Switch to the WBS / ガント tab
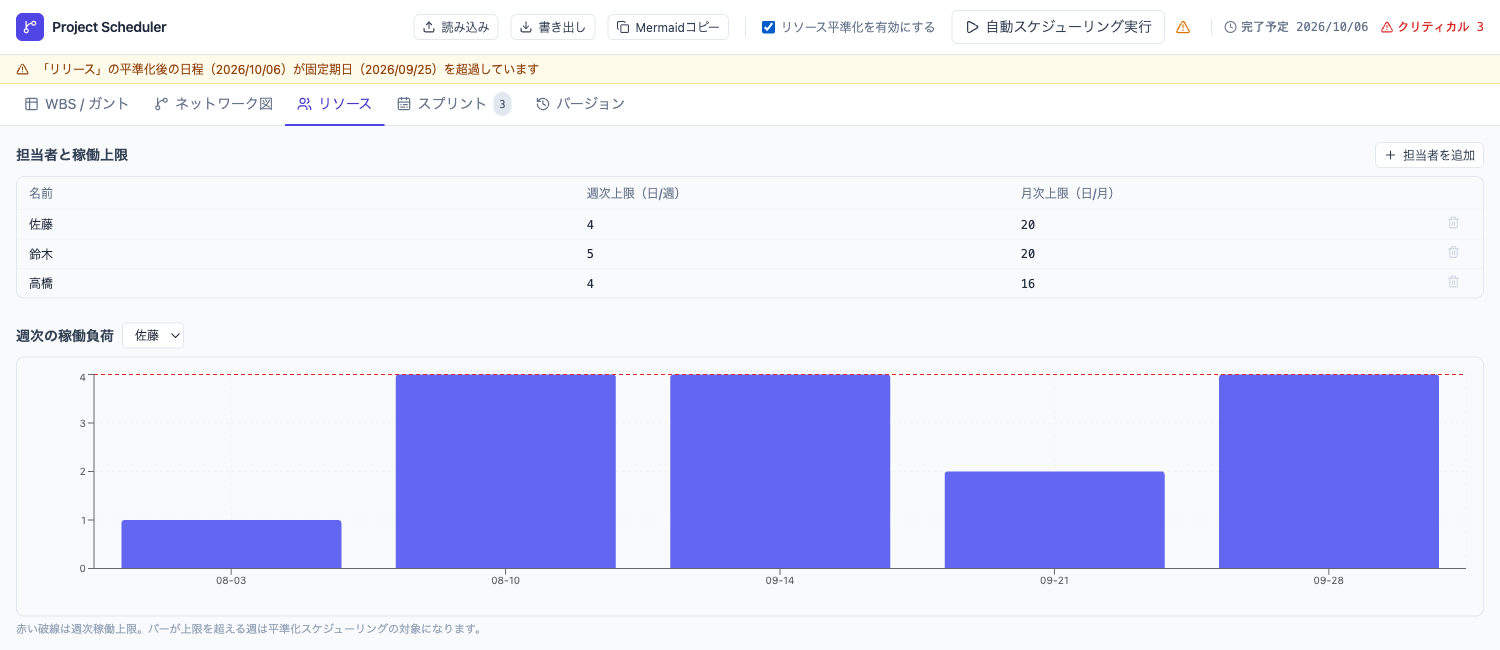Image resolution: width=1500 pixels, height=650 pixels. tap(77, 104)
